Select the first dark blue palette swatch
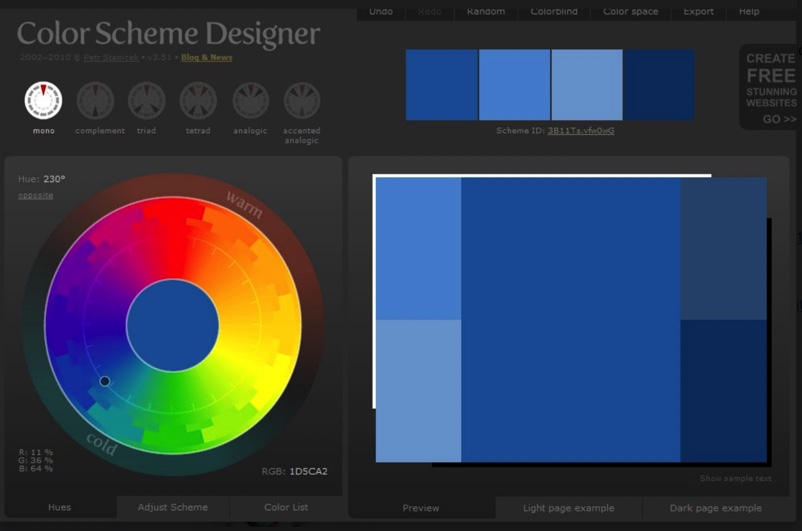 (x=442, y=85)
